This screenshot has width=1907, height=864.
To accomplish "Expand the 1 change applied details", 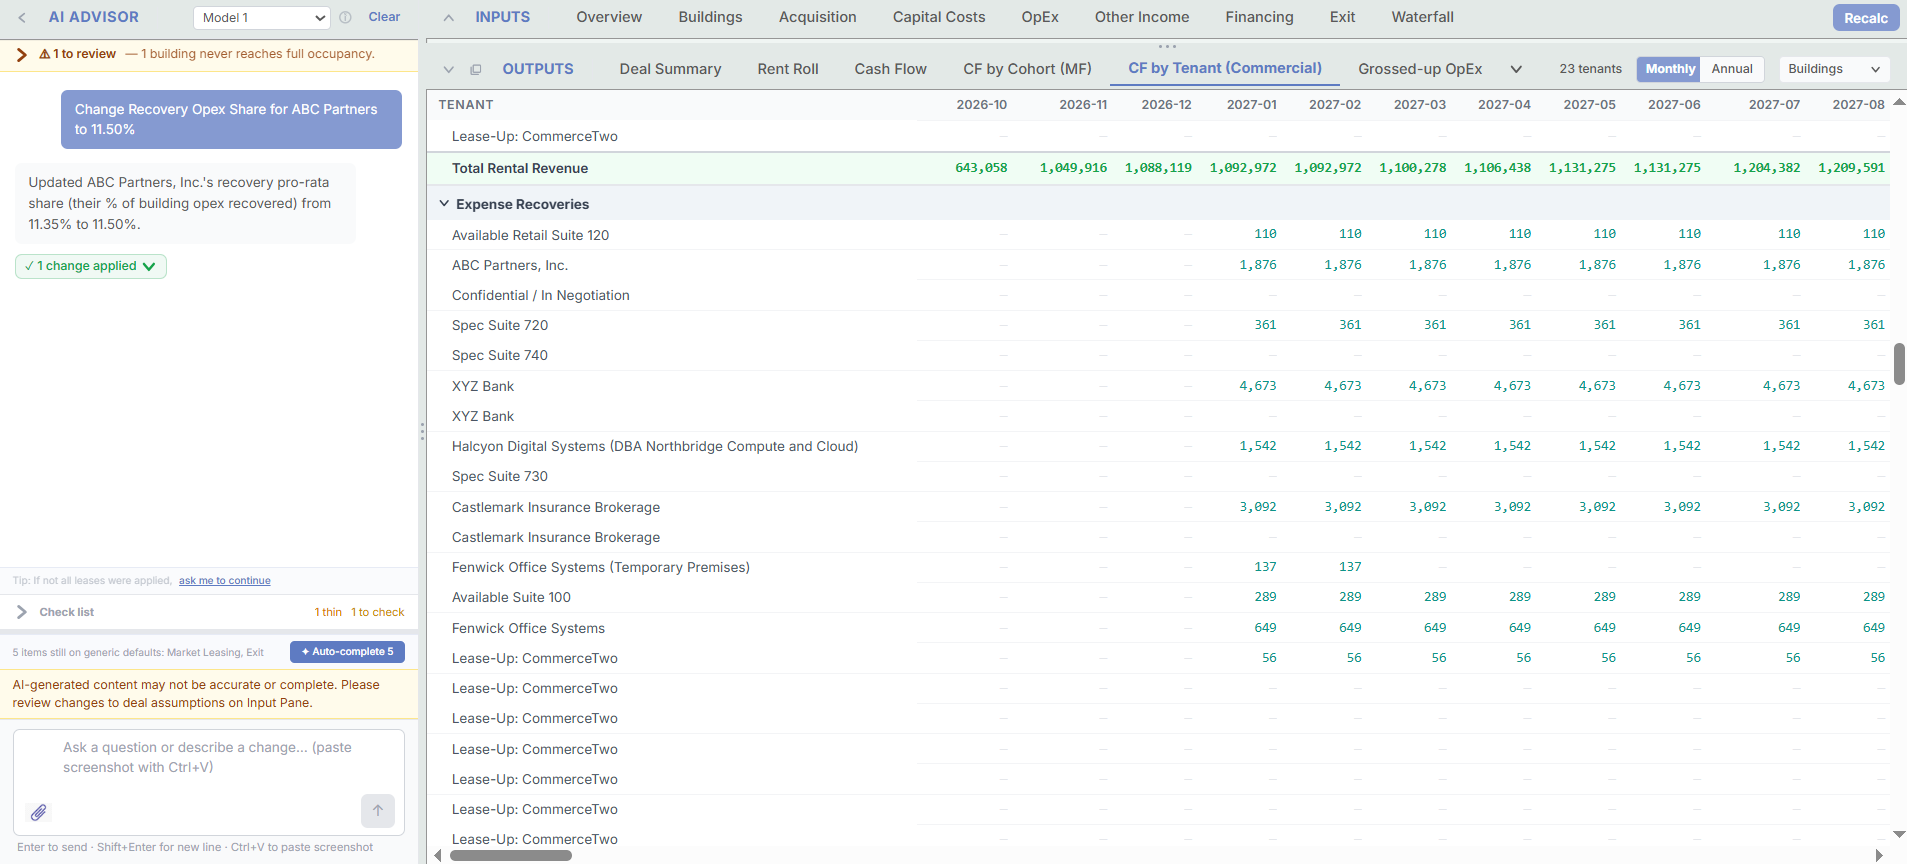I will 91,266.
